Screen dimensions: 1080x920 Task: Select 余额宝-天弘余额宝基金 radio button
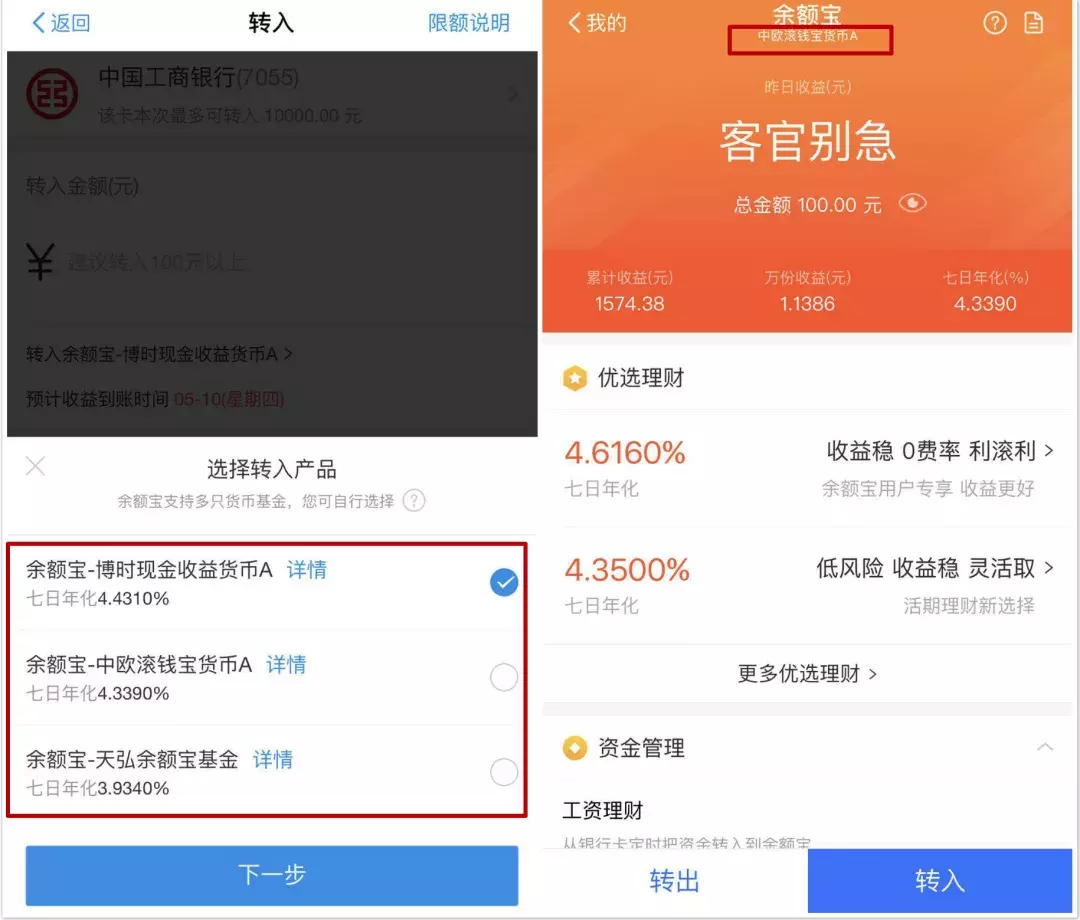coord(504,773)
